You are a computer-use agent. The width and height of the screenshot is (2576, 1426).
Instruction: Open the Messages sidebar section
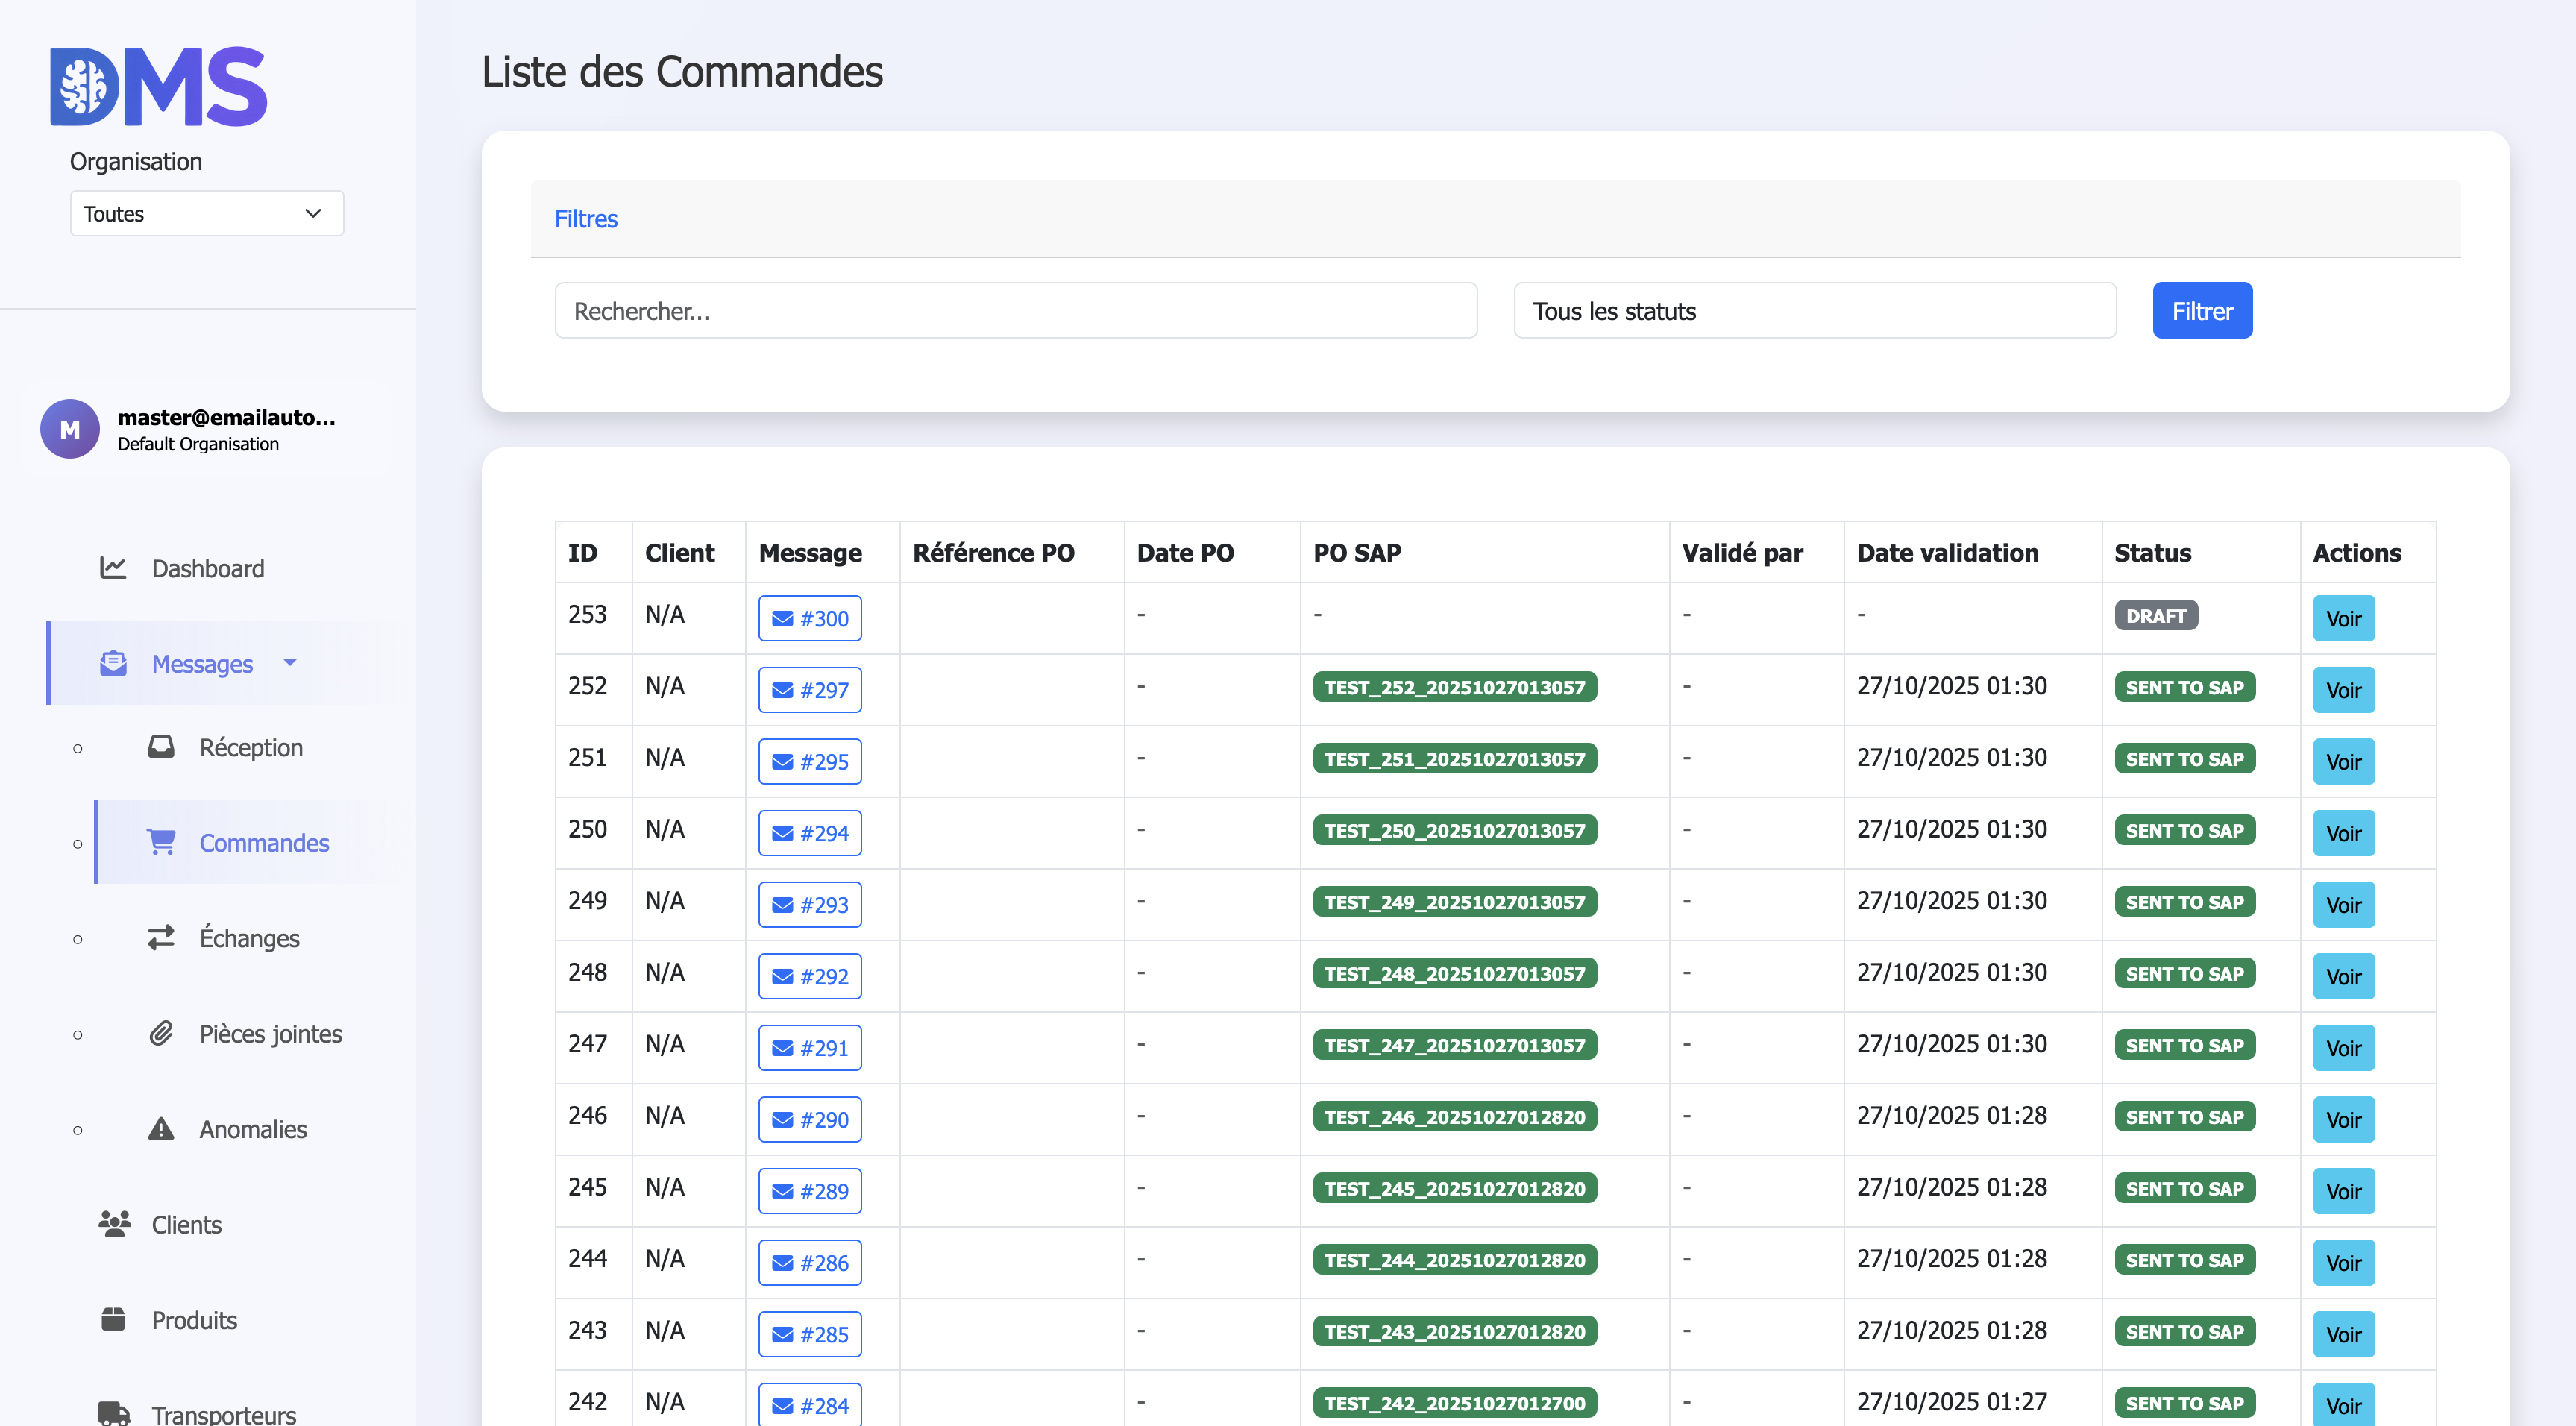point(202,664)
